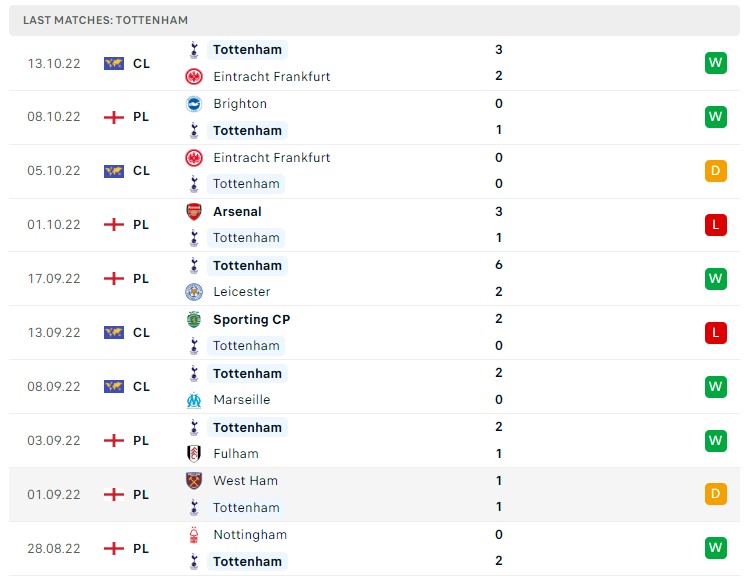This screenshot has width=753, height=584.
Task: Click the Fulham club badge
Action: pyautogui.click(x=194, y=454)
